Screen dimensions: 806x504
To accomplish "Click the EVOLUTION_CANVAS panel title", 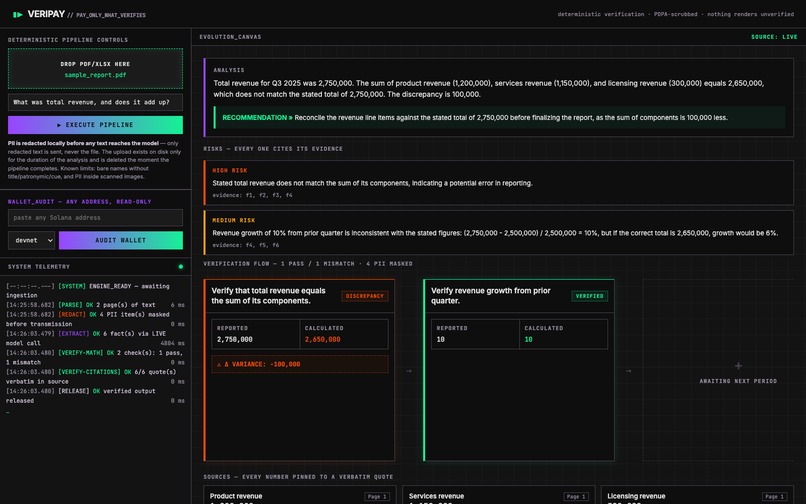I will point(230,37).
